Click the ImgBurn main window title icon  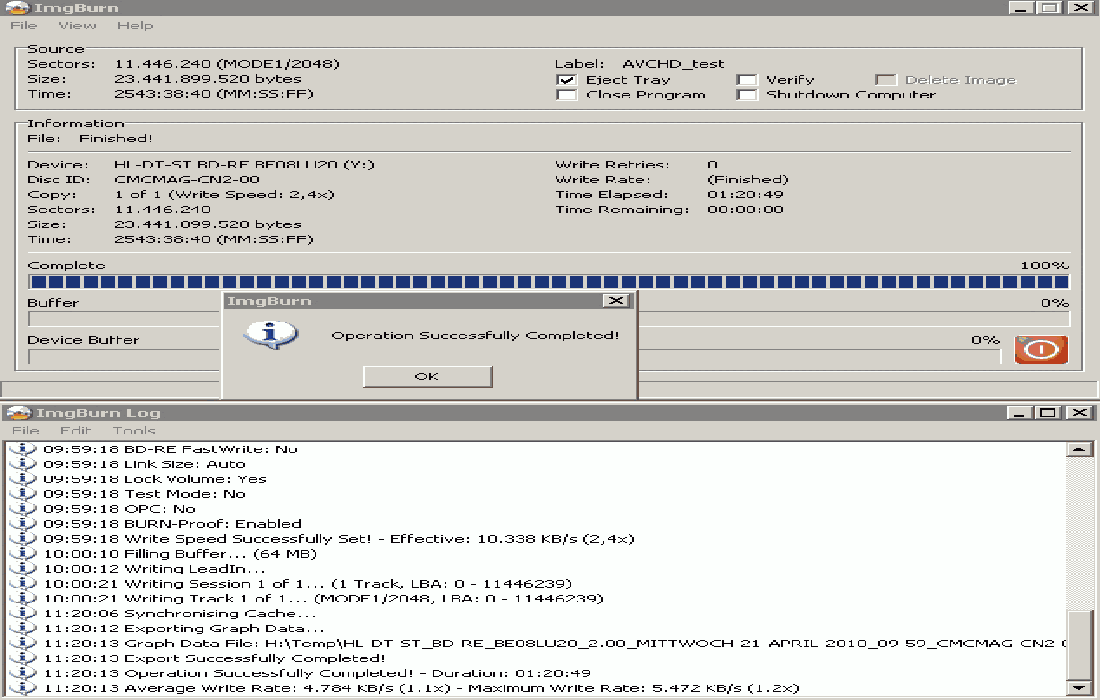coord(13,7)
